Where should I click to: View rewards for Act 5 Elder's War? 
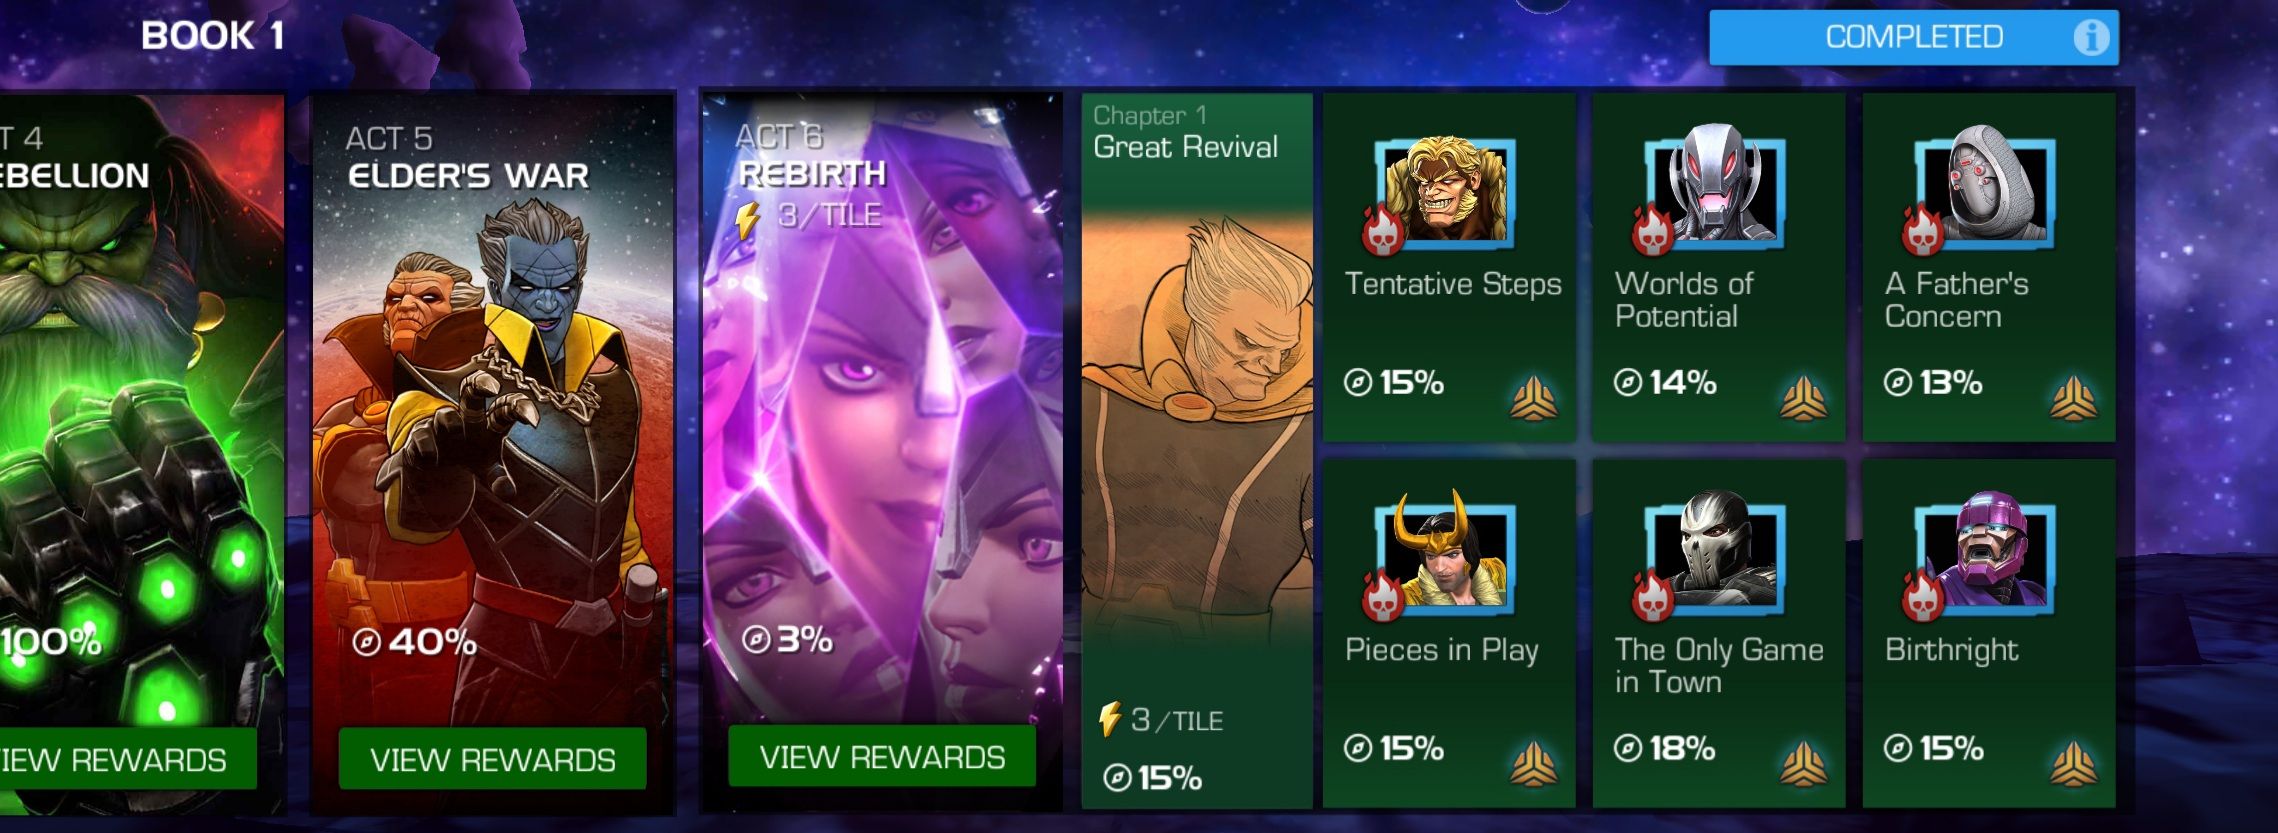492,759
